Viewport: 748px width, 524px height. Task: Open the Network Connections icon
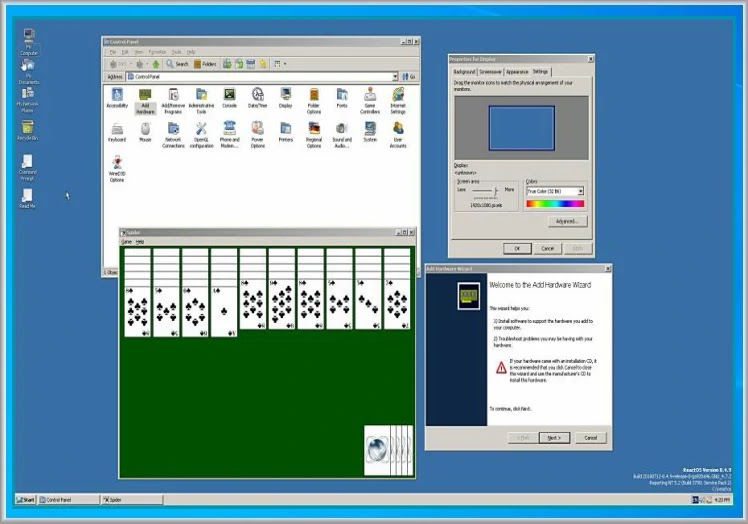[x=173, y=135]
